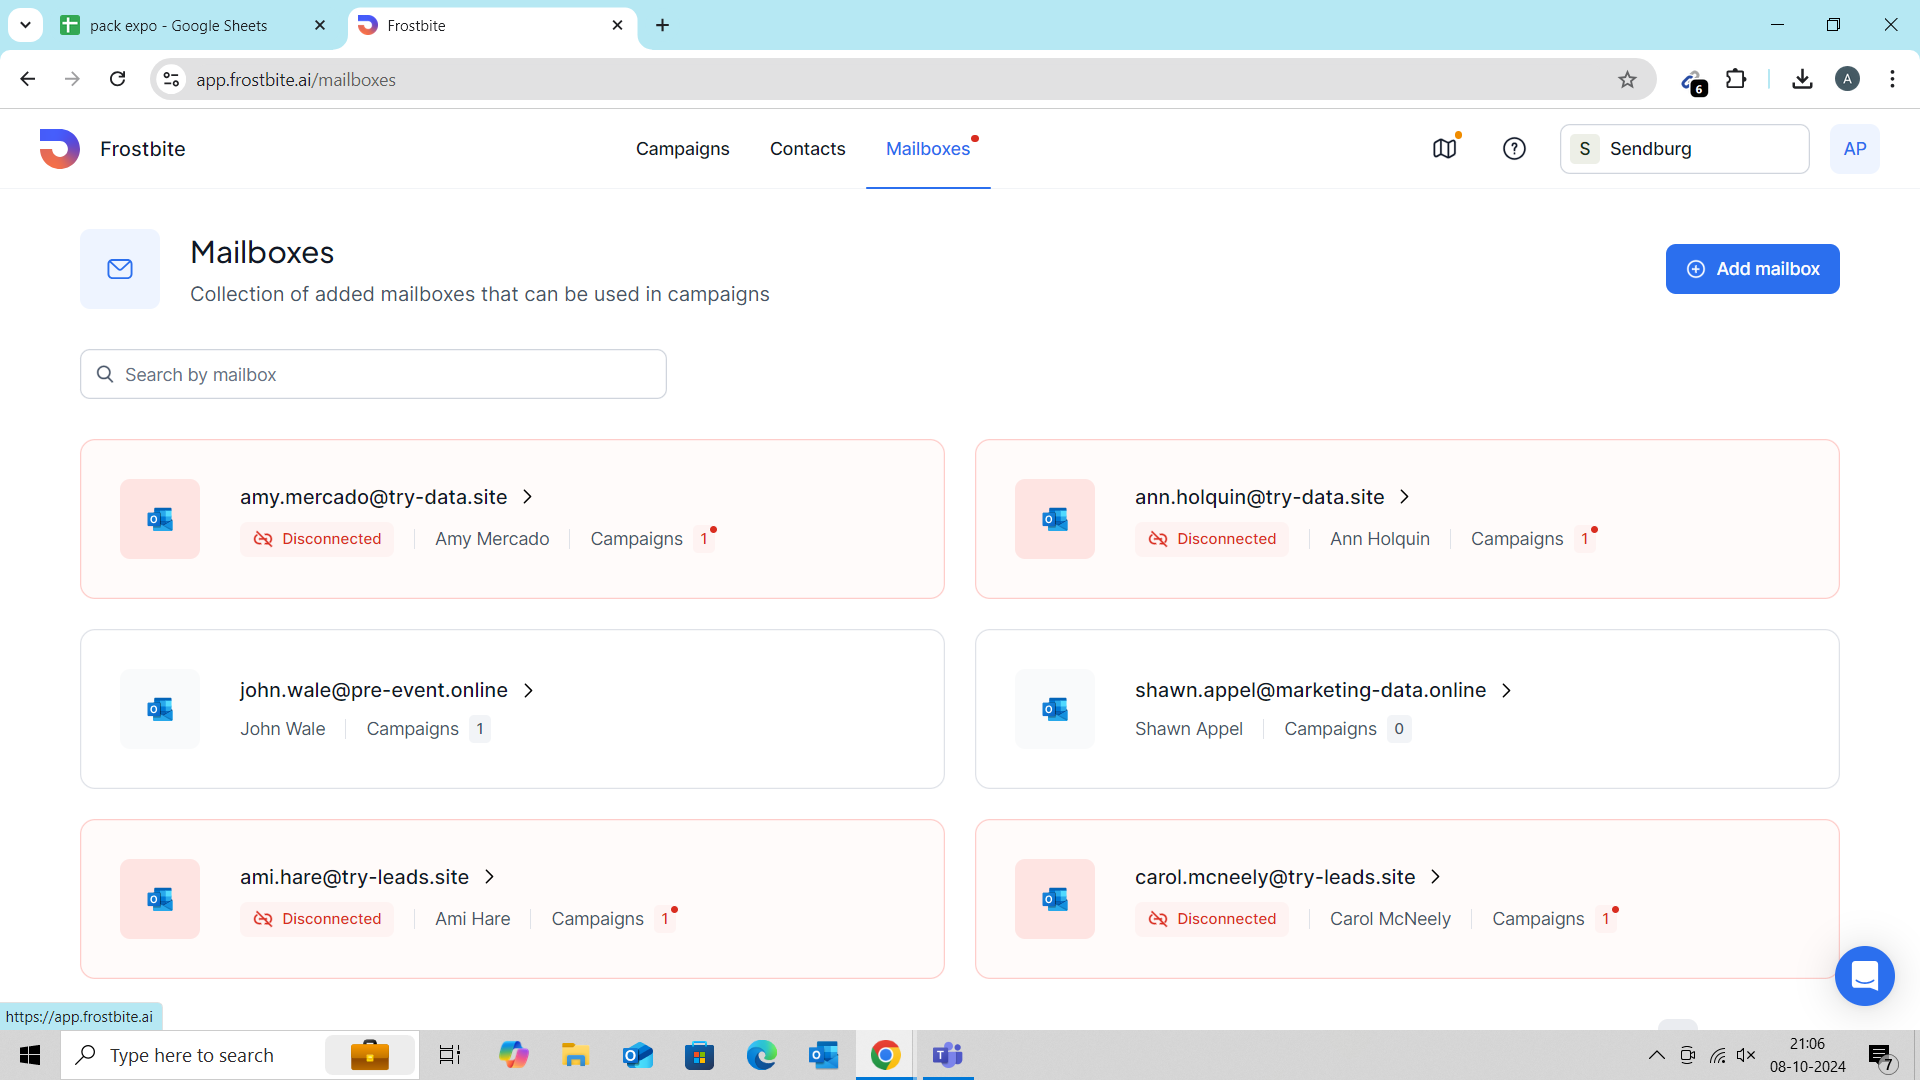Open the chat support bubble
1920x1080 pixels.
1864,975
